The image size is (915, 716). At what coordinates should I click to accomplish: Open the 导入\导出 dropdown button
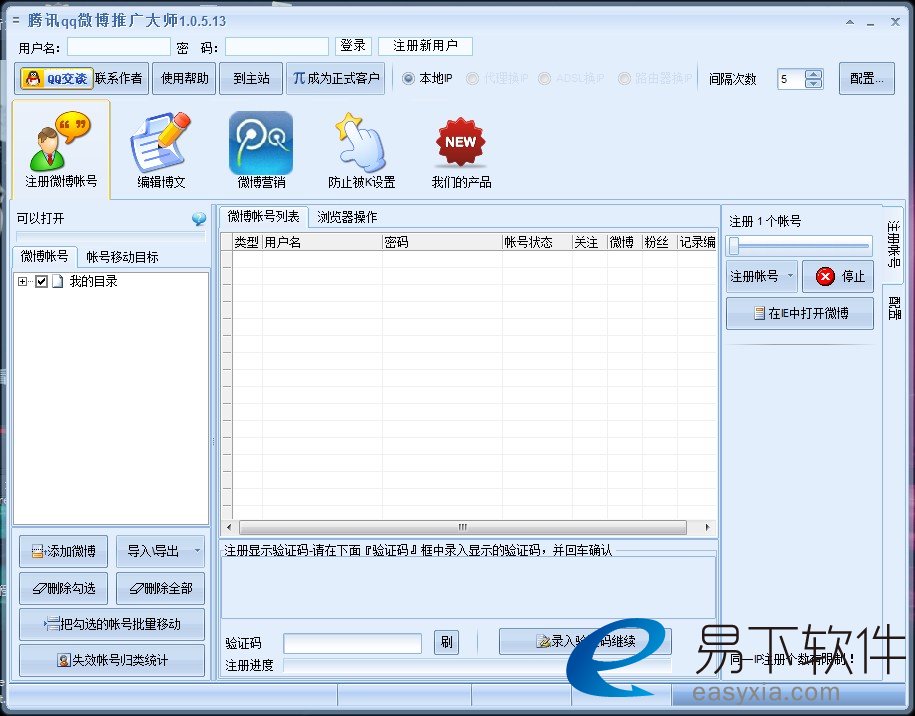[160, 551]
